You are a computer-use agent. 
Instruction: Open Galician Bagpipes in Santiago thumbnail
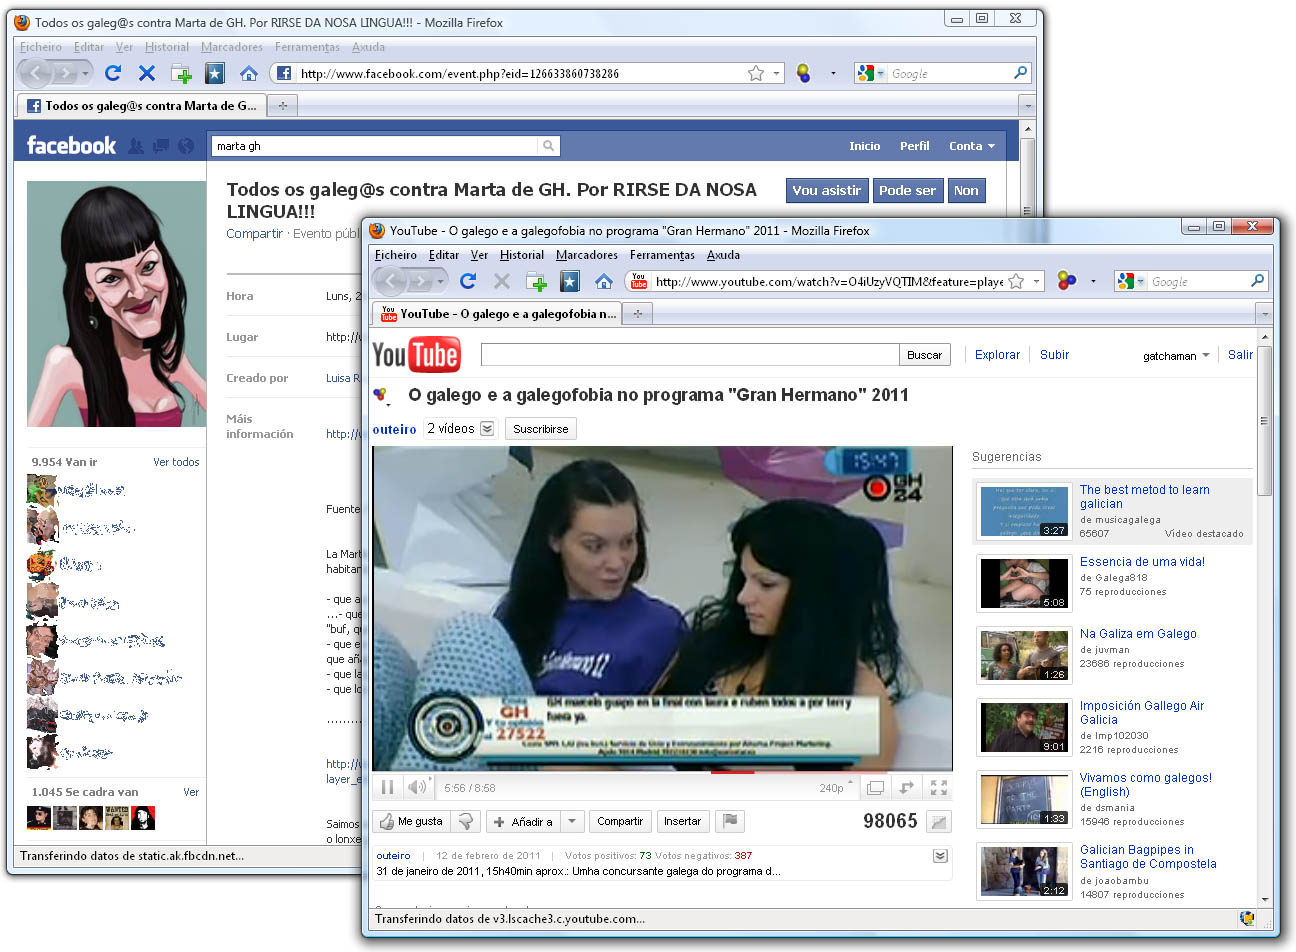tap(1024, 871)
